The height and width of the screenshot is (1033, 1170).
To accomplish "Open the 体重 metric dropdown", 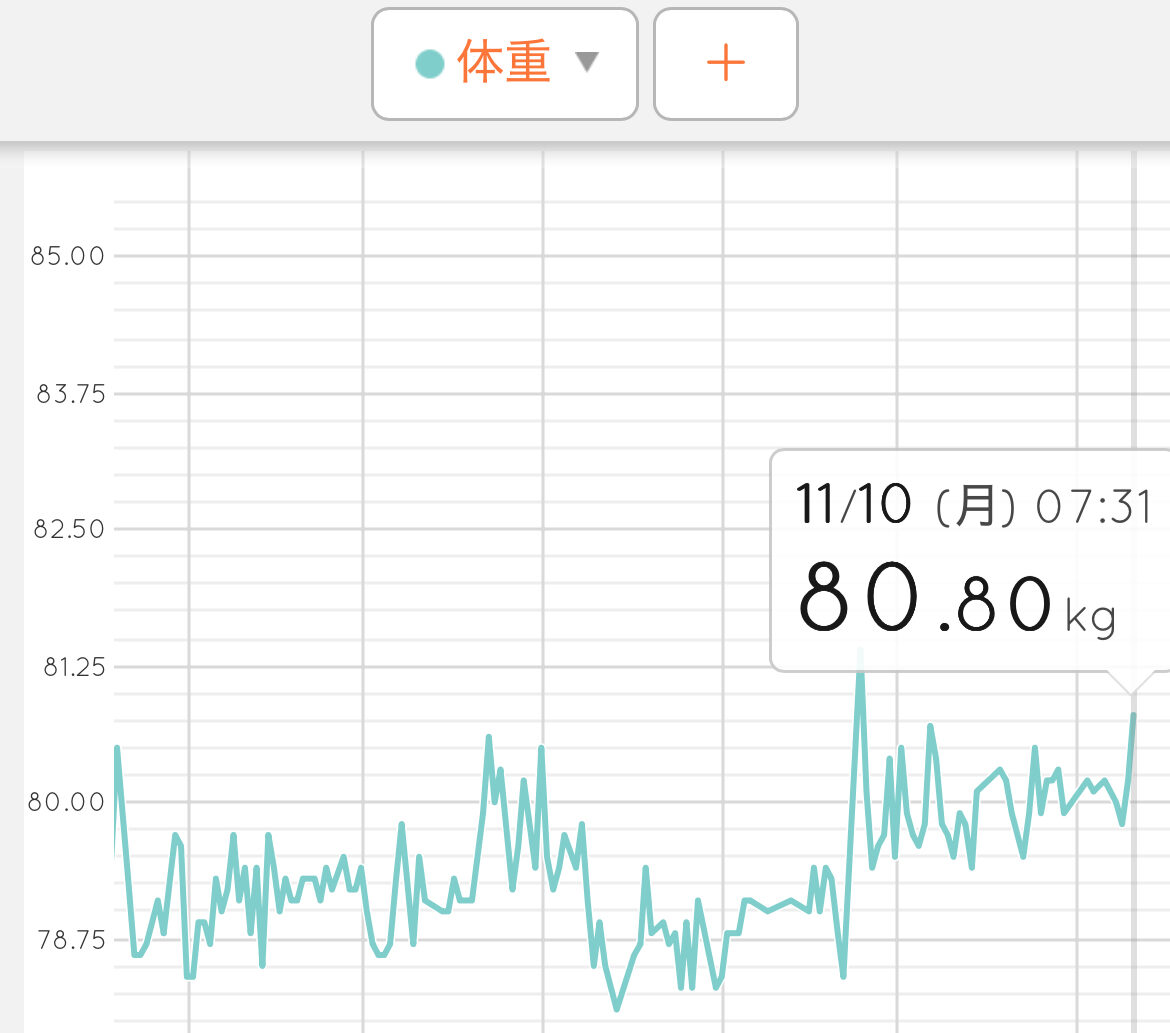I will [x=504, y=64].
